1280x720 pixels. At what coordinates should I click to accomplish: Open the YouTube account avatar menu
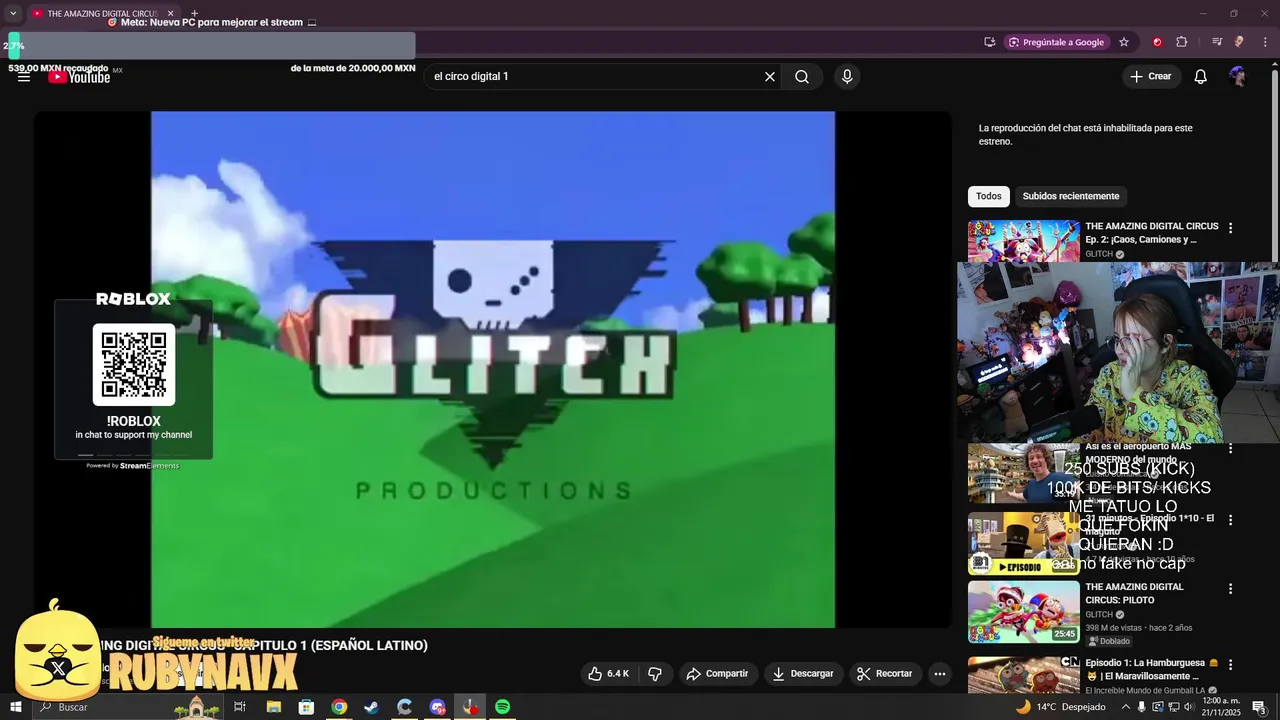click(x=1238, y=77)
